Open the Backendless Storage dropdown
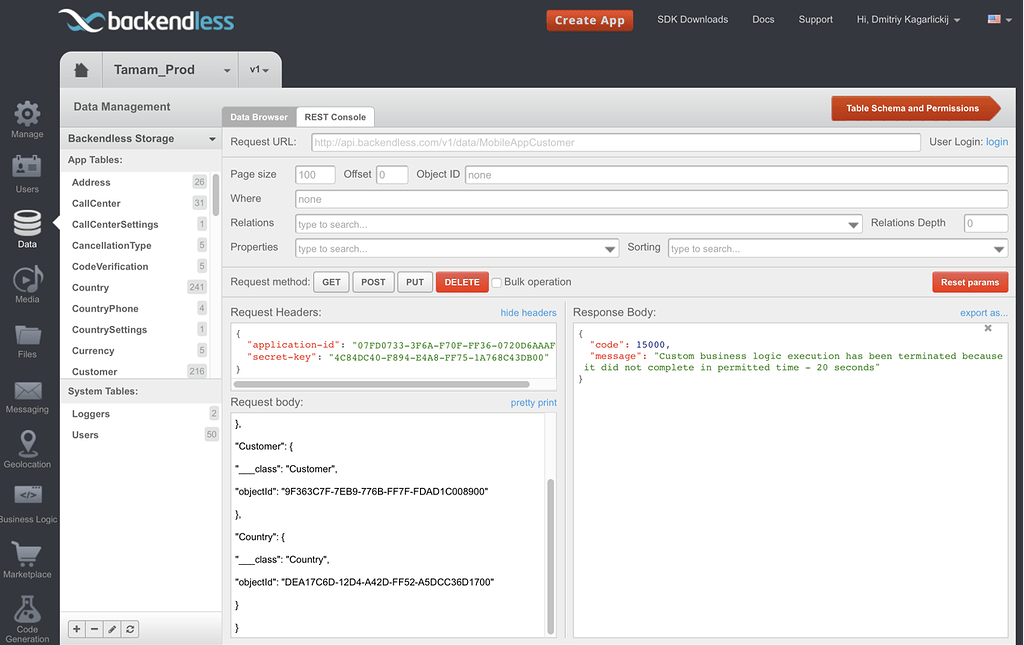1024x645 pixels. [x=140, y=138]
